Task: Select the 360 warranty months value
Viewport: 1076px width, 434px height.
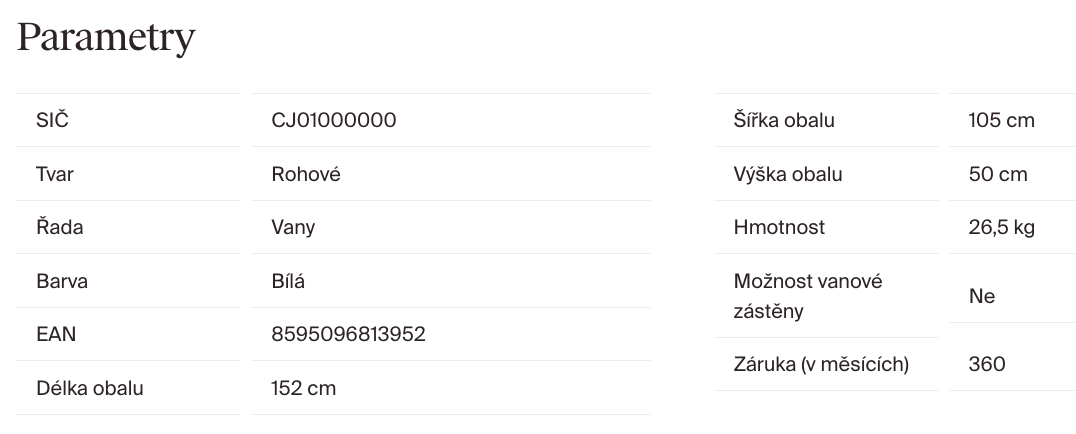Action: point(987,364)
